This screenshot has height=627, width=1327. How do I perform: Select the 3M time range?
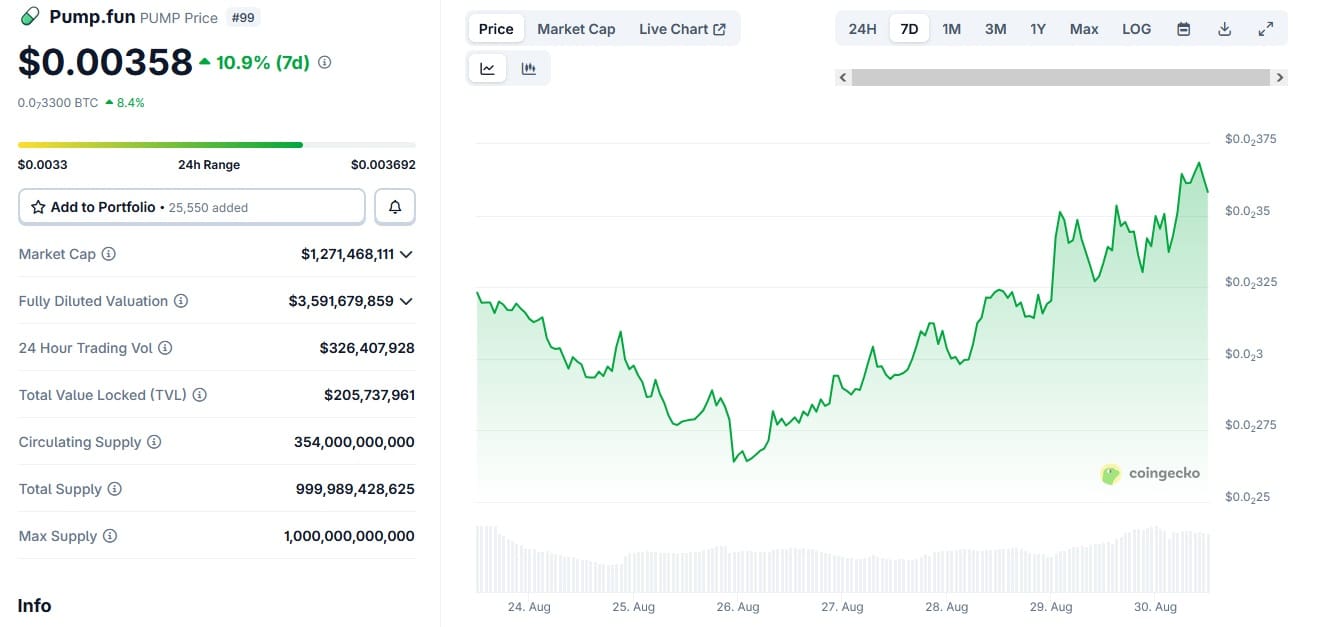pyautogui.click(x=995, y=29)
